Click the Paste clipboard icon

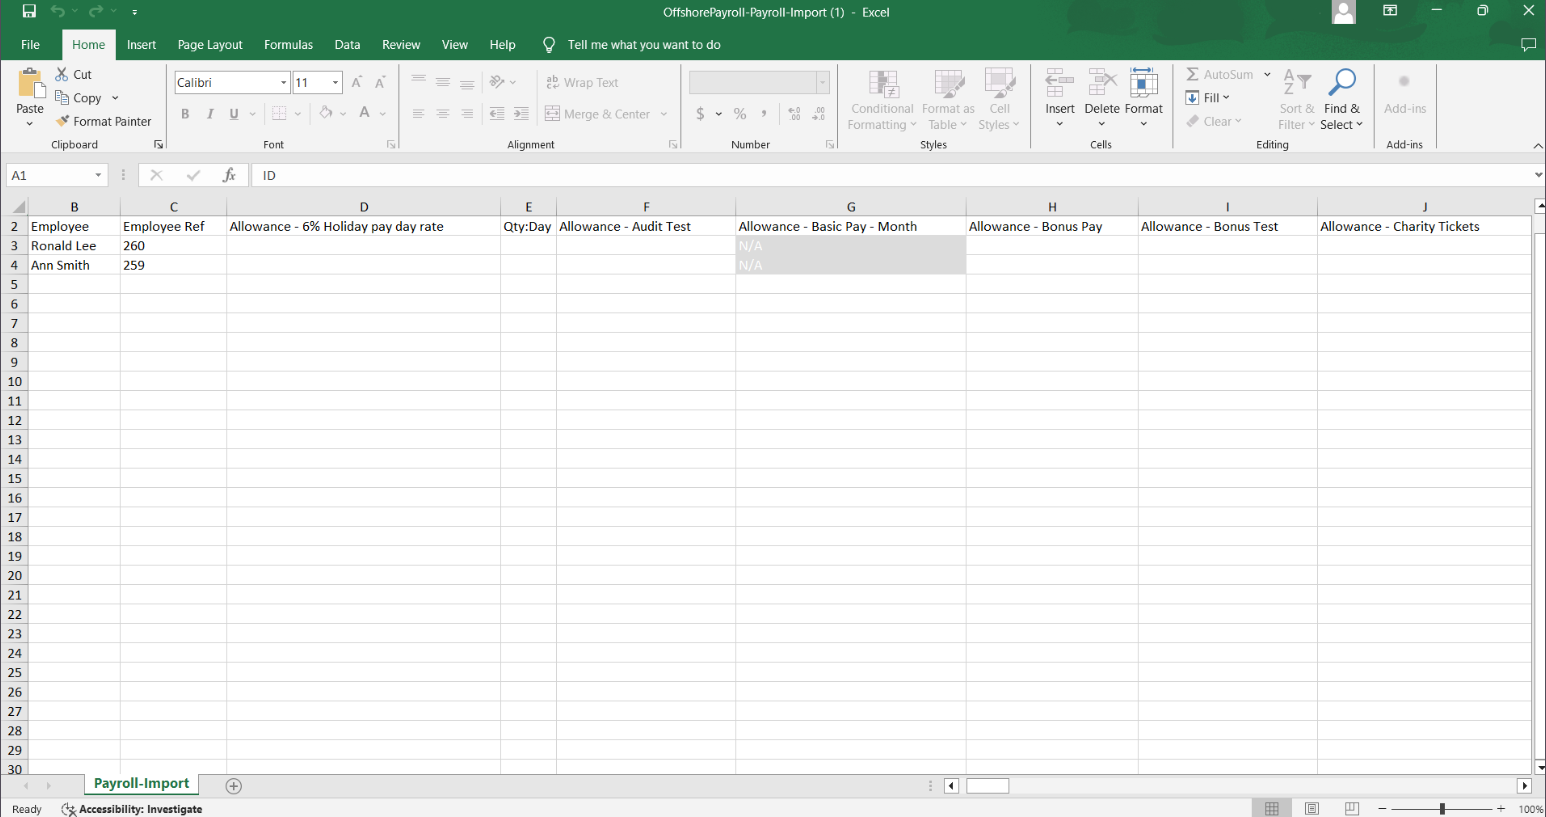30,84
